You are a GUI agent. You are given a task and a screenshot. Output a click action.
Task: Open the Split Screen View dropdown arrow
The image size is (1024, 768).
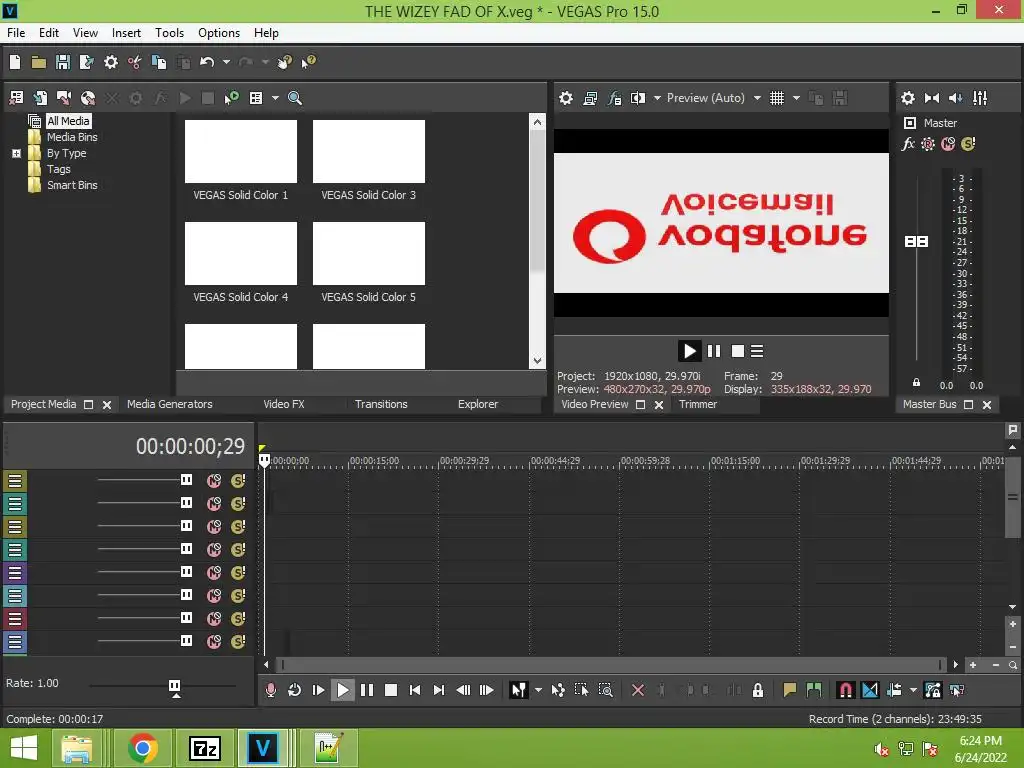(657, 98)
